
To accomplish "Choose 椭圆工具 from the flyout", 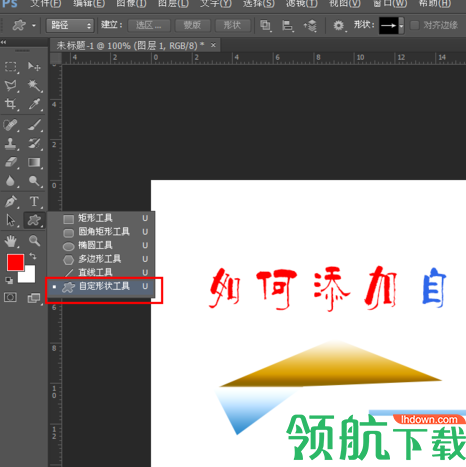I will pyautogui.click(x=101, y=245).
